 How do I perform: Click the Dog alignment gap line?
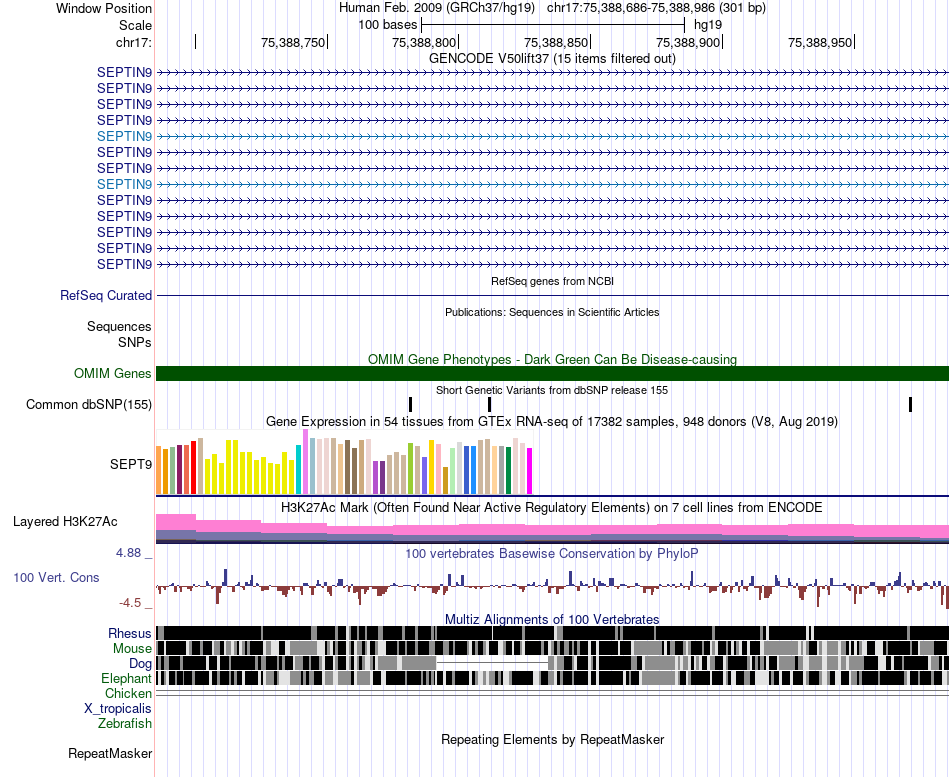[492, 663]
